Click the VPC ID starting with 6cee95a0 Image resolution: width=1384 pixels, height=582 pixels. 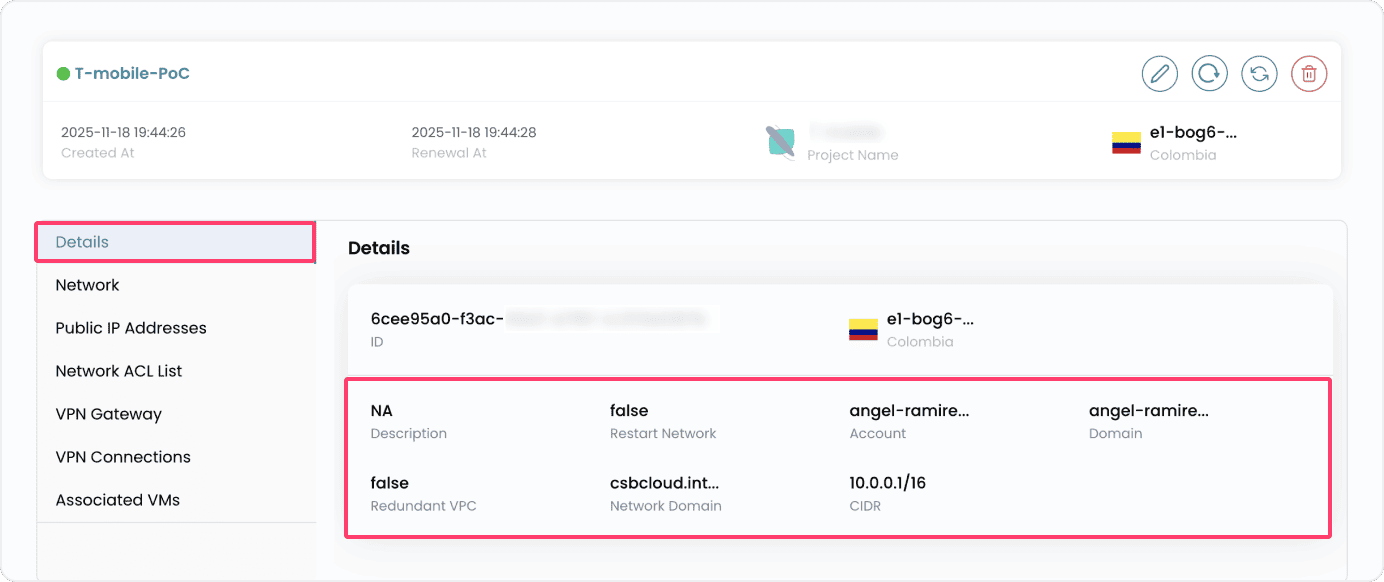(x=437, y=319)
